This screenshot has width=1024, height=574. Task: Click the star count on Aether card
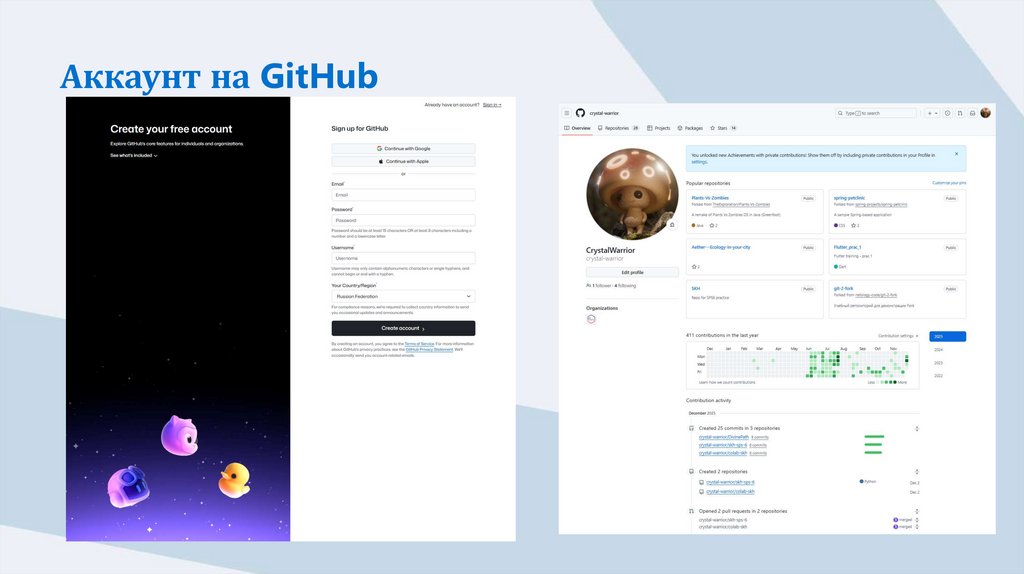pos(696,267)
